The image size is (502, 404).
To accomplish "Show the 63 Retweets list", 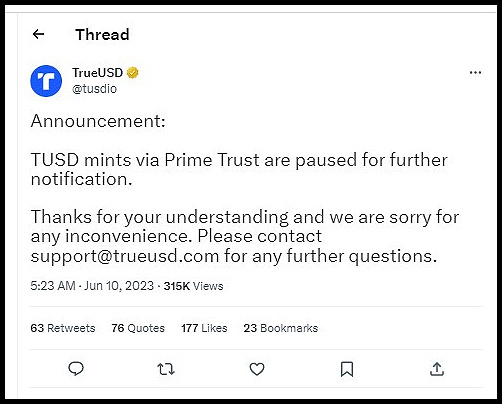I will [x=63, y=328].
